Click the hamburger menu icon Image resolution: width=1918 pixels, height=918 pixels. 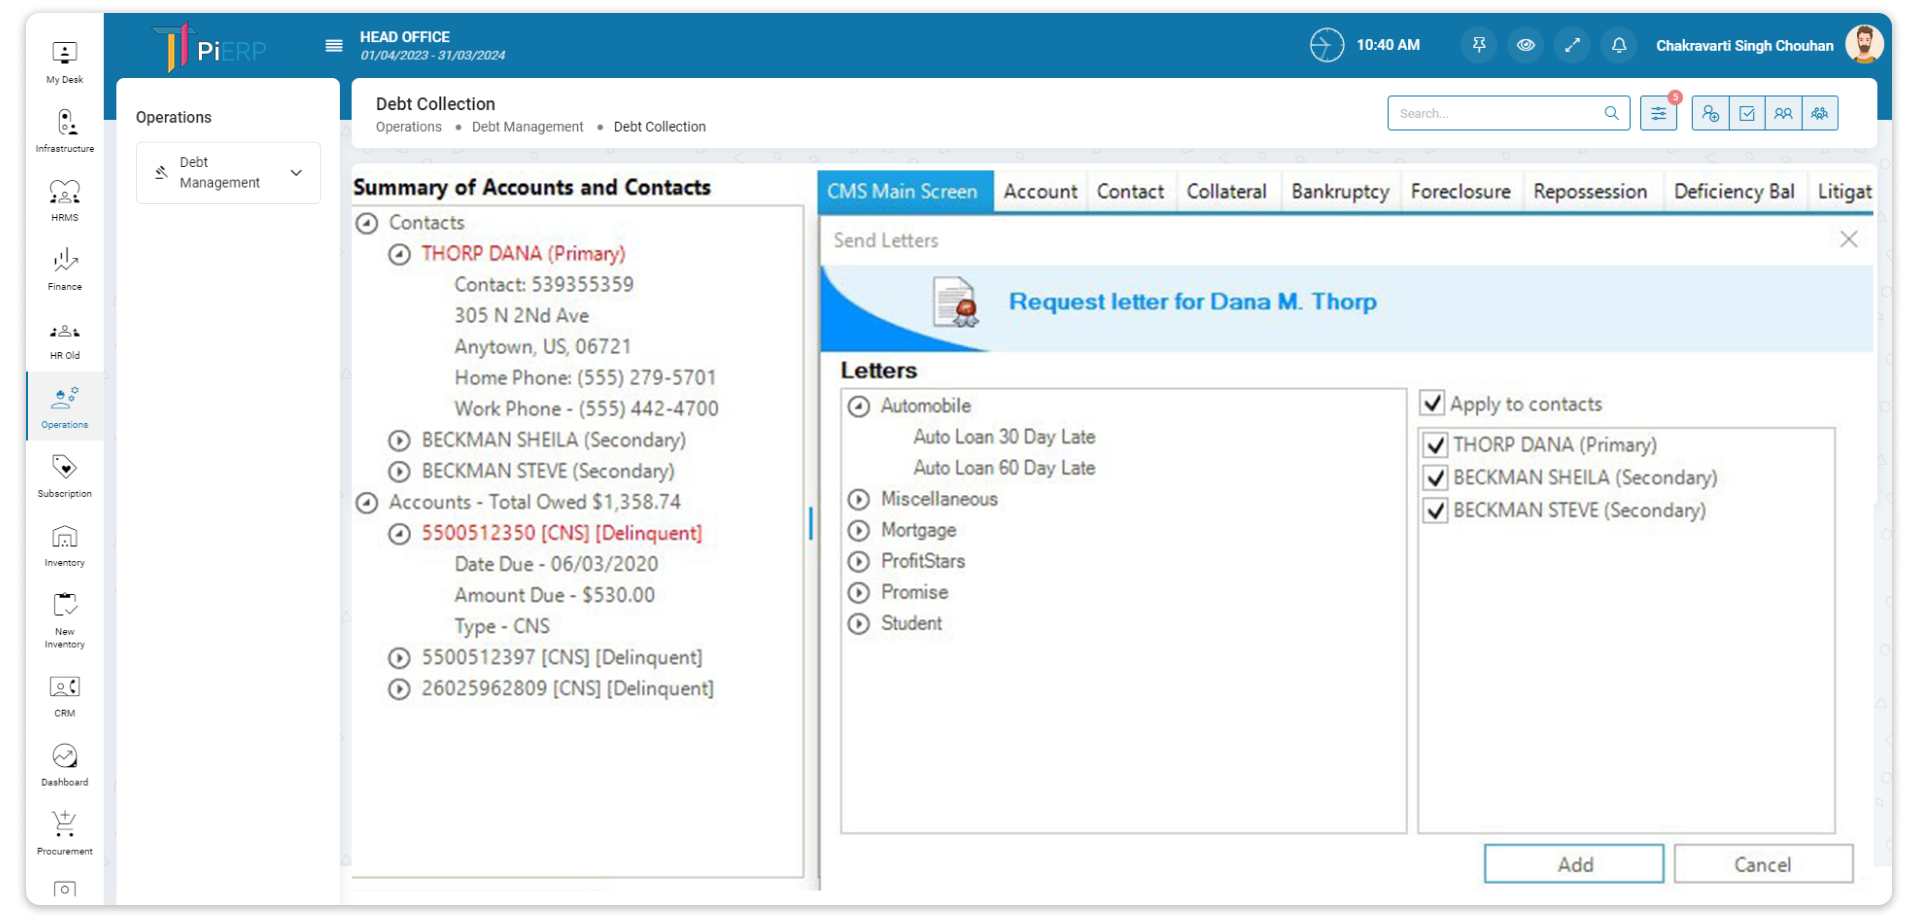point(334,46)
